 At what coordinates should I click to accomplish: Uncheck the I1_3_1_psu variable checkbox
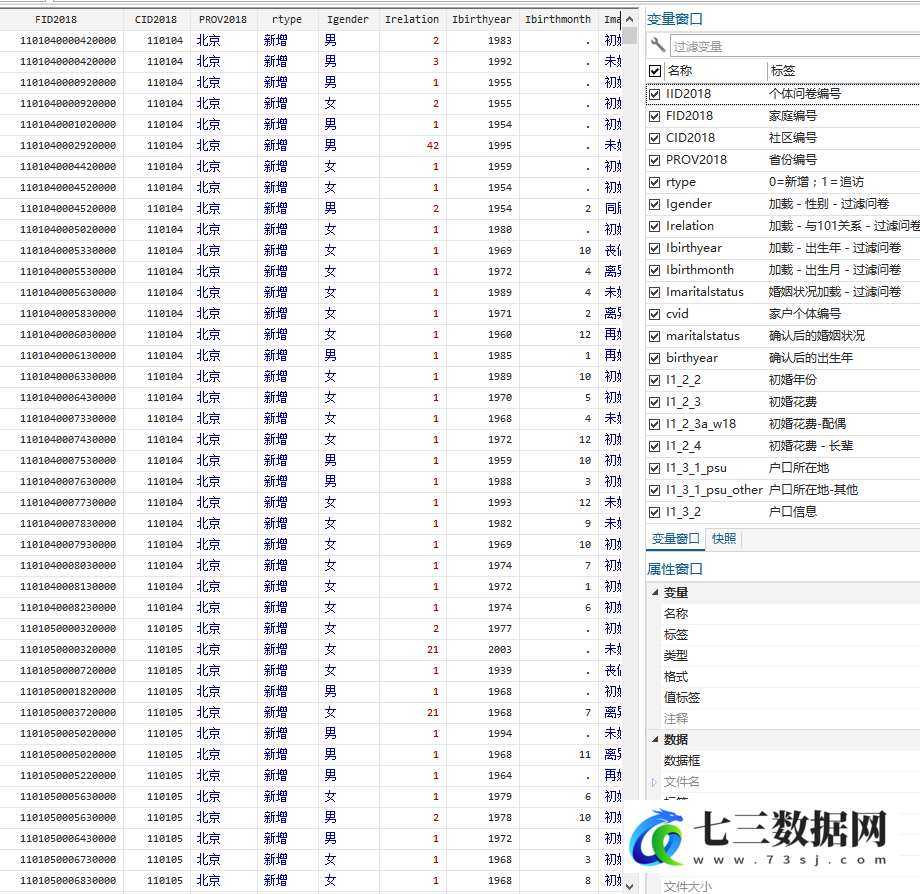click(655, 468)
